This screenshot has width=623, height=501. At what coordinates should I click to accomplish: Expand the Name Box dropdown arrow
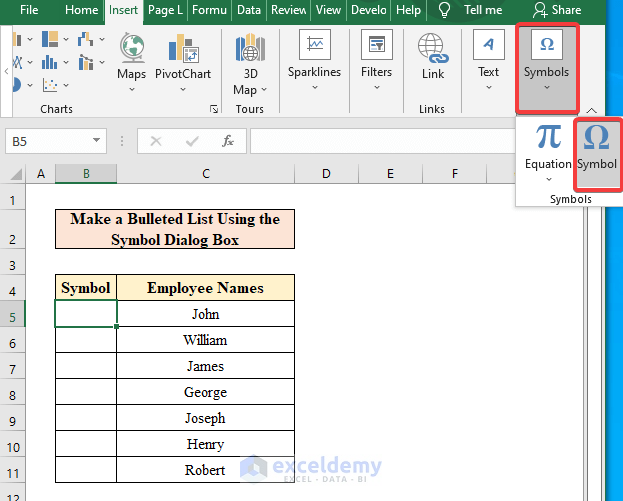tap(96, 140)
